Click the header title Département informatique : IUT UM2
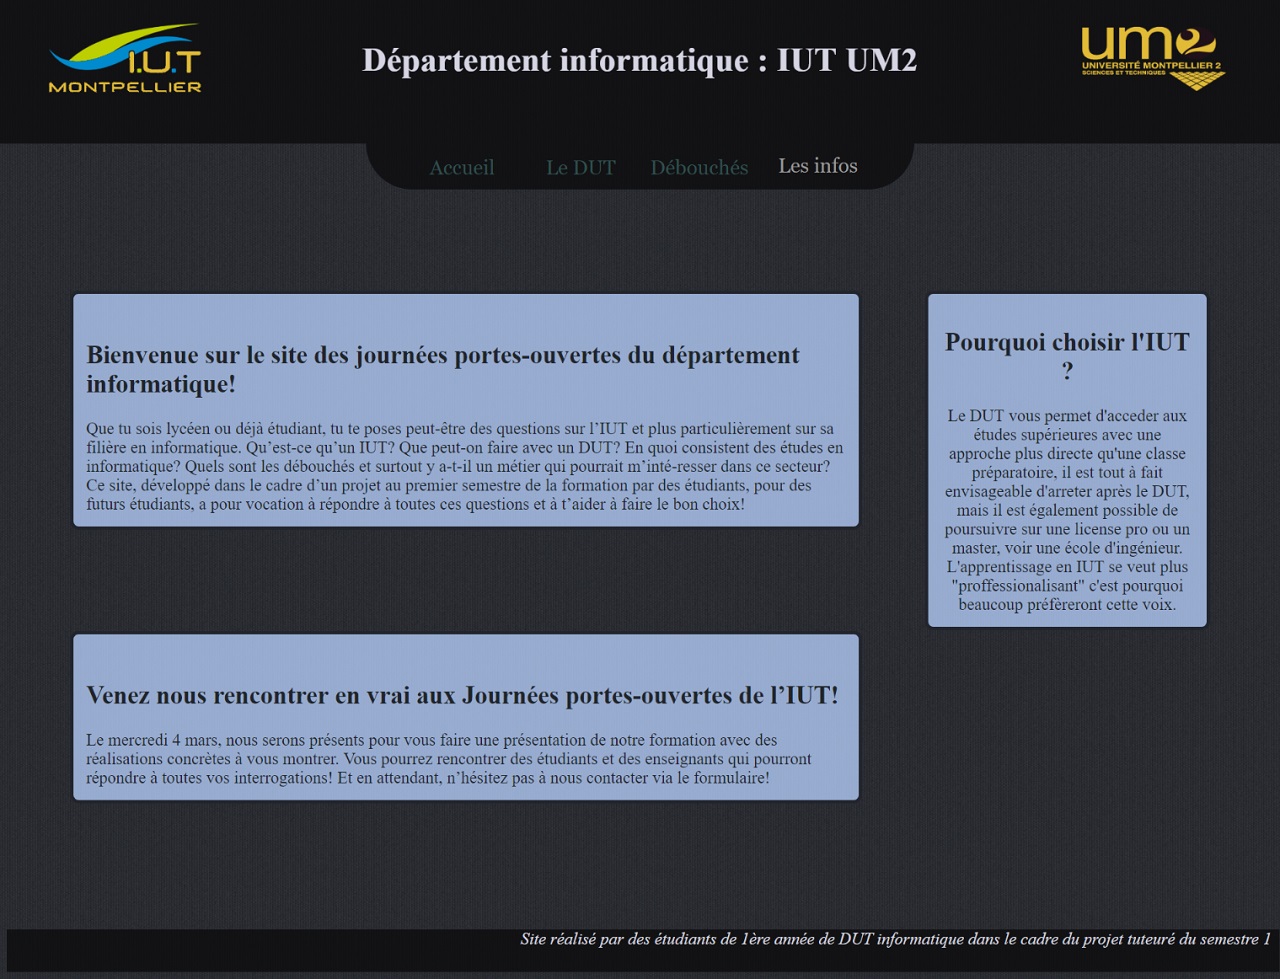This screenshot has height=979, width=1280. (x=639, y=60)
